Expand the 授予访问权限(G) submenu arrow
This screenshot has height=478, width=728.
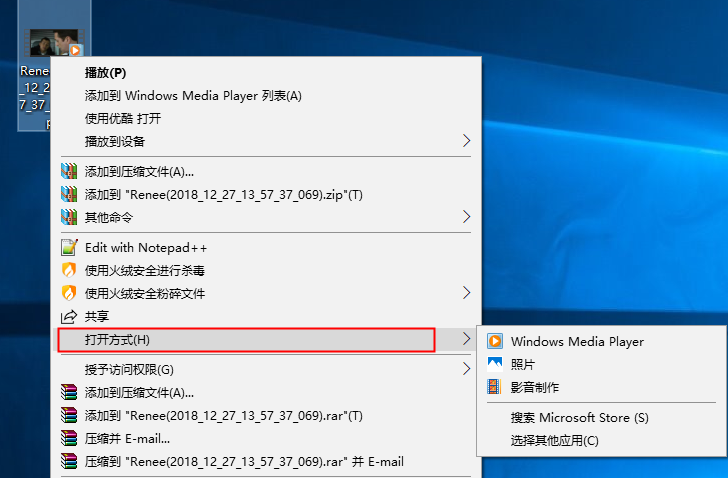click(467, 369)
